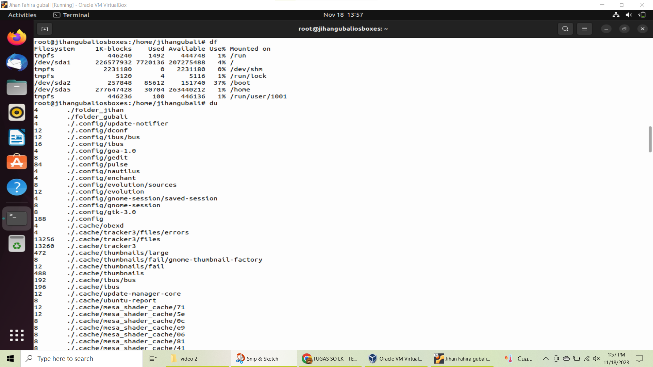Click './.config/gnome-session/saved-session' line
Image resolution: width=653 pixels, height=367 pixels.
[142, 198]
